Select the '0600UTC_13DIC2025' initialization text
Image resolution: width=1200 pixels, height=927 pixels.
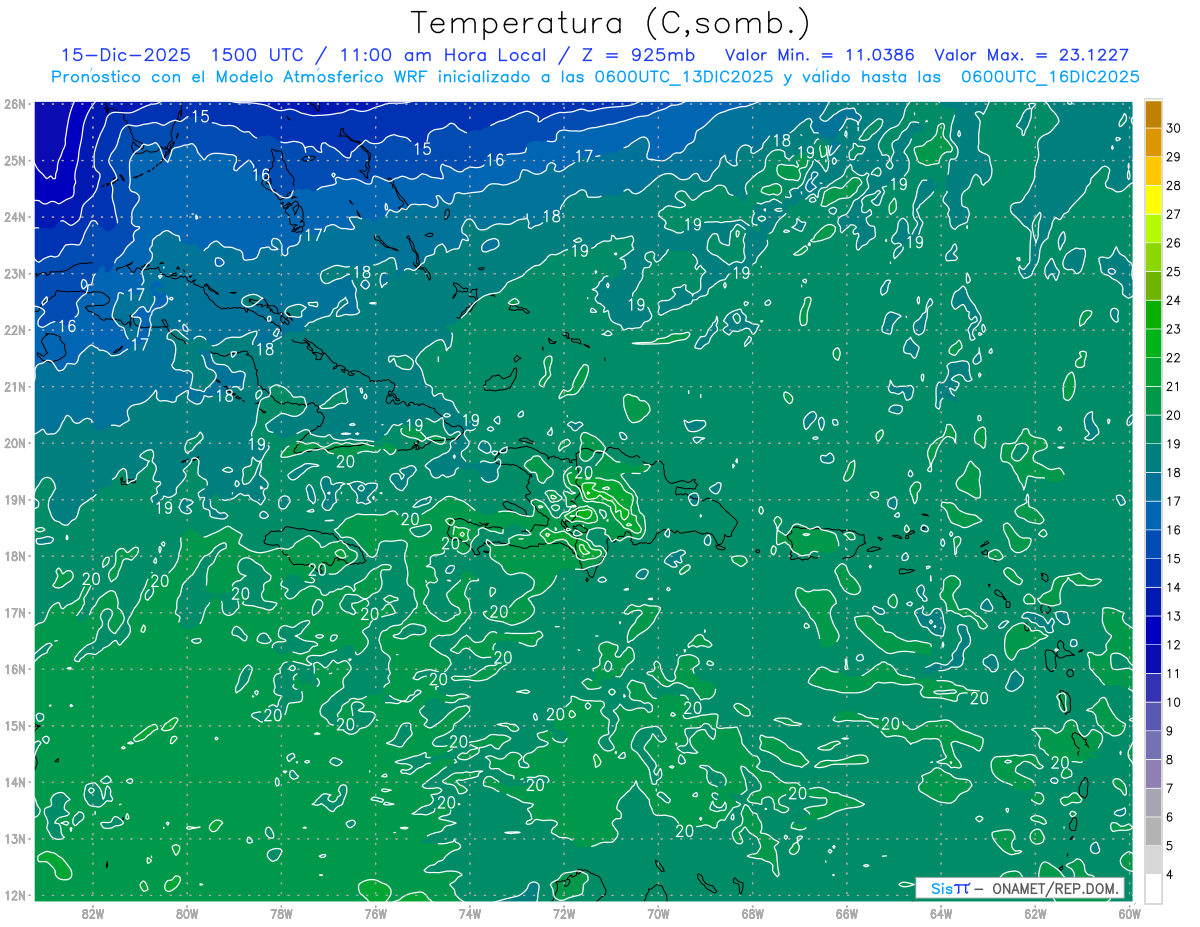tap(685, 77)
